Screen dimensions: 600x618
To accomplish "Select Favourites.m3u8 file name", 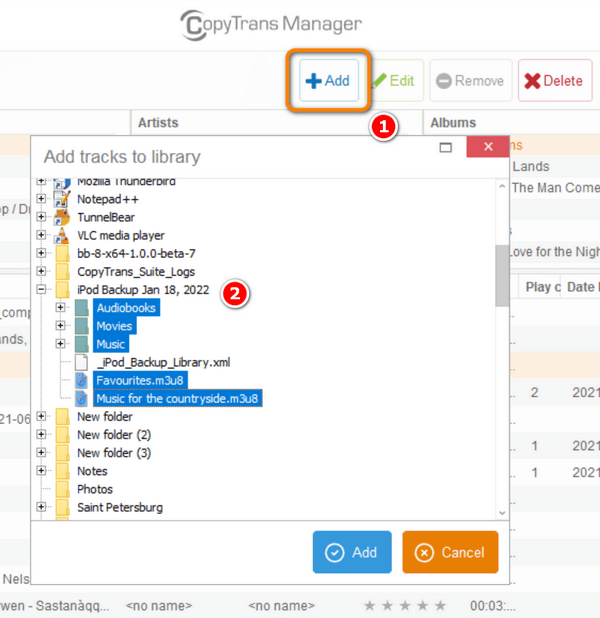I will (x=140, y=380).
